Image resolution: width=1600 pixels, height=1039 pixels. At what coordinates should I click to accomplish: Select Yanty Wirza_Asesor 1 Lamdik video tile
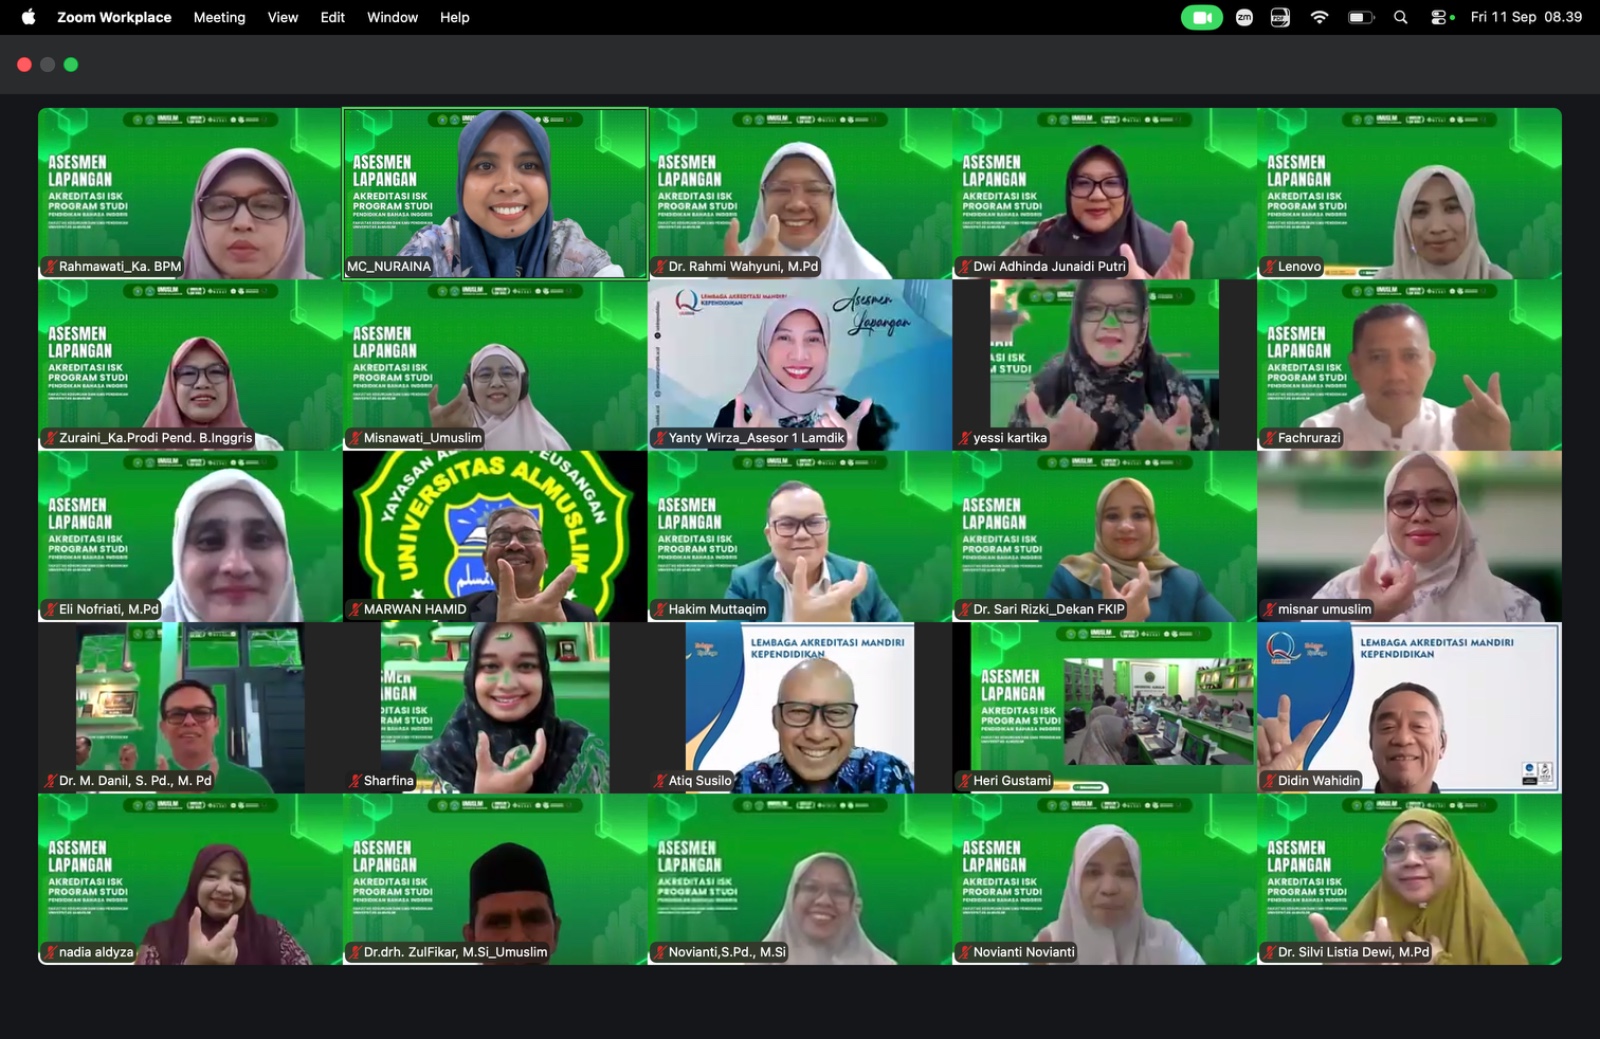800,365
